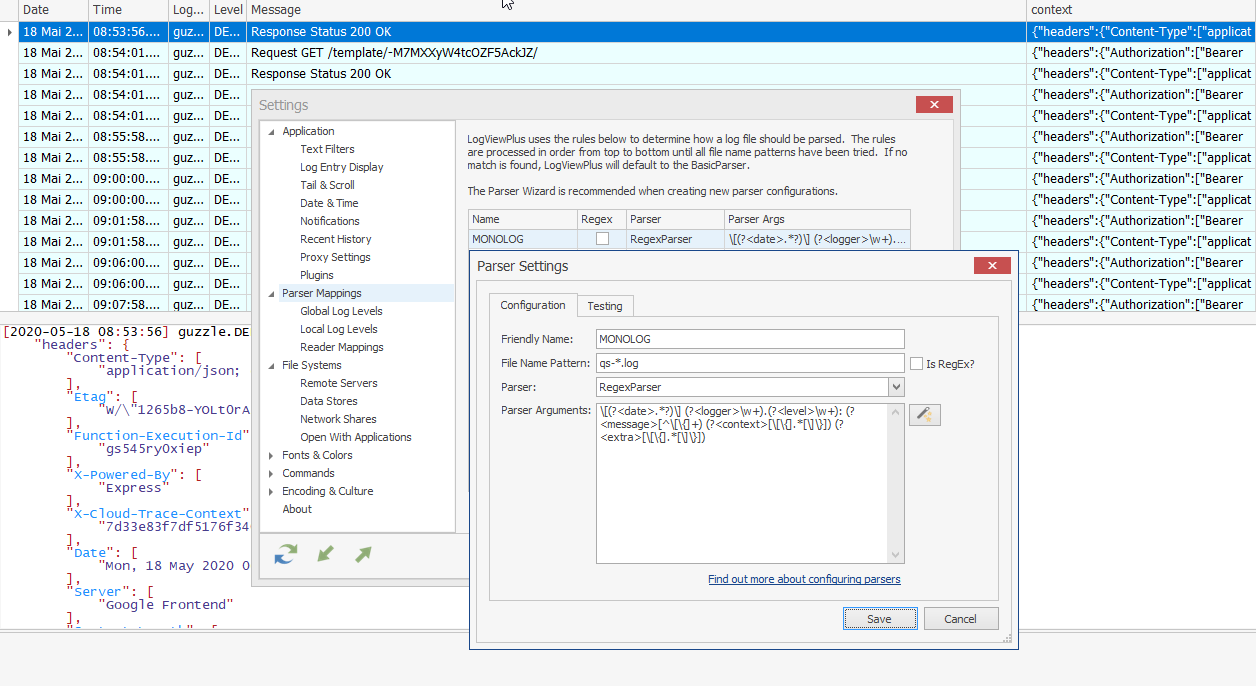Open Reader Mappings item

[x=342, y=347]
